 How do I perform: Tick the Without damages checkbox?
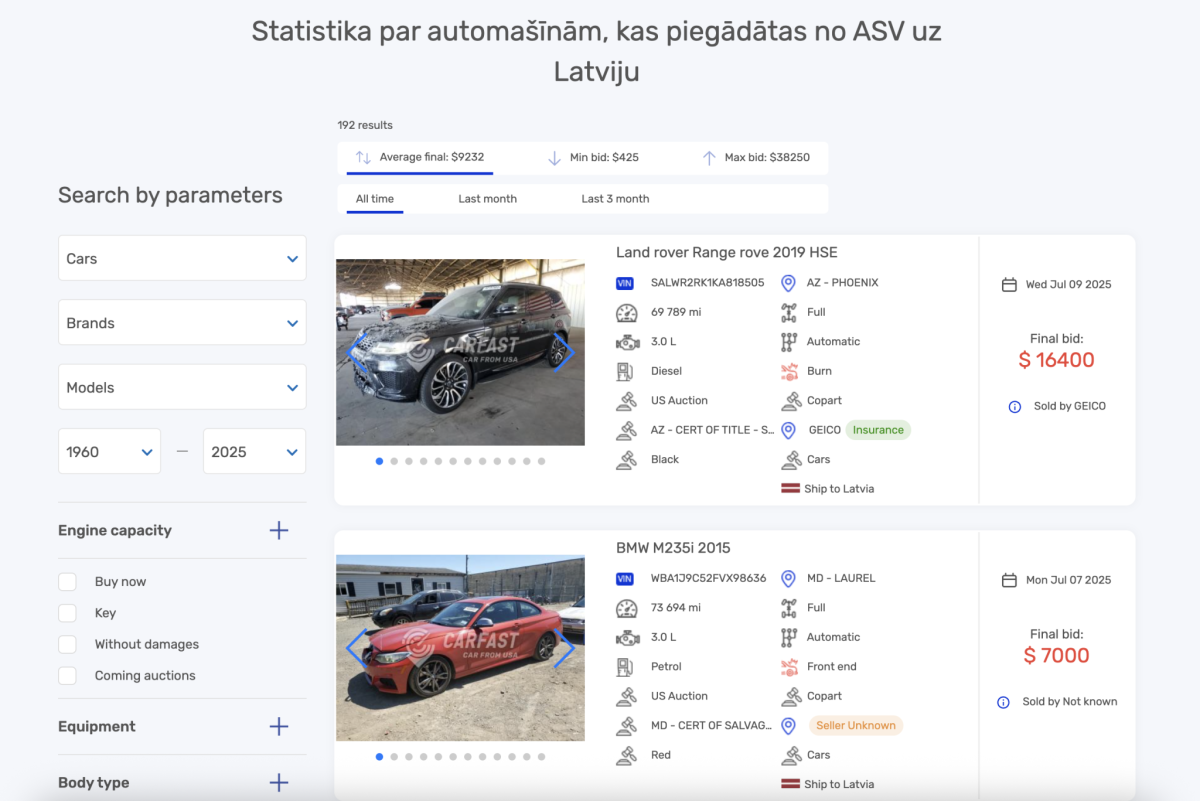(x=68, y=644)
